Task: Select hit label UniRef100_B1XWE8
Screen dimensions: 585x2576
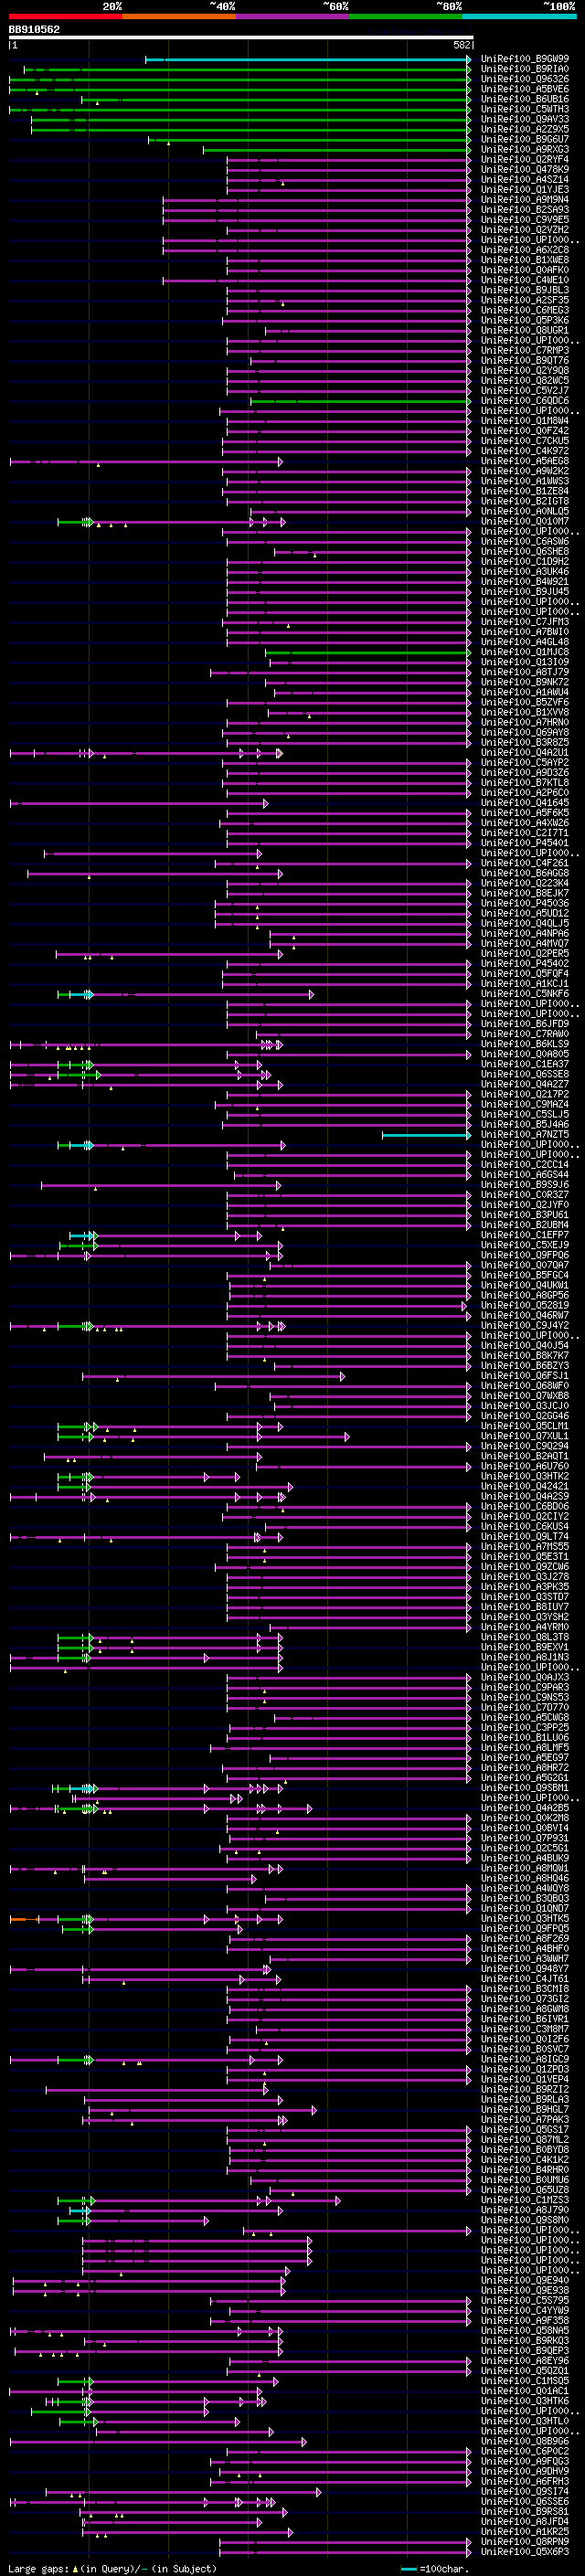Action: tap(525, 259)
